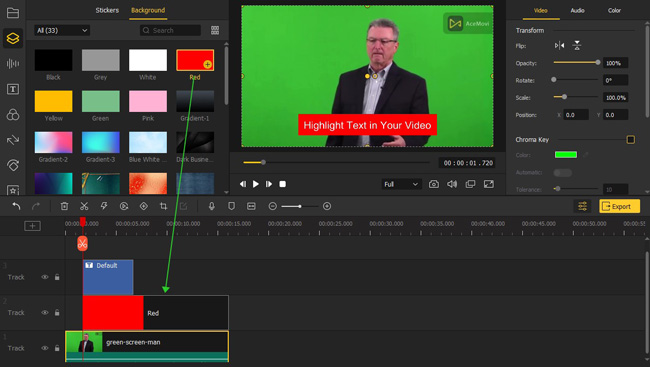The width and height of the screenshot is (650, 367).
Task: Click the keyframe diamond toolbar icon
Action: (143, 206)
